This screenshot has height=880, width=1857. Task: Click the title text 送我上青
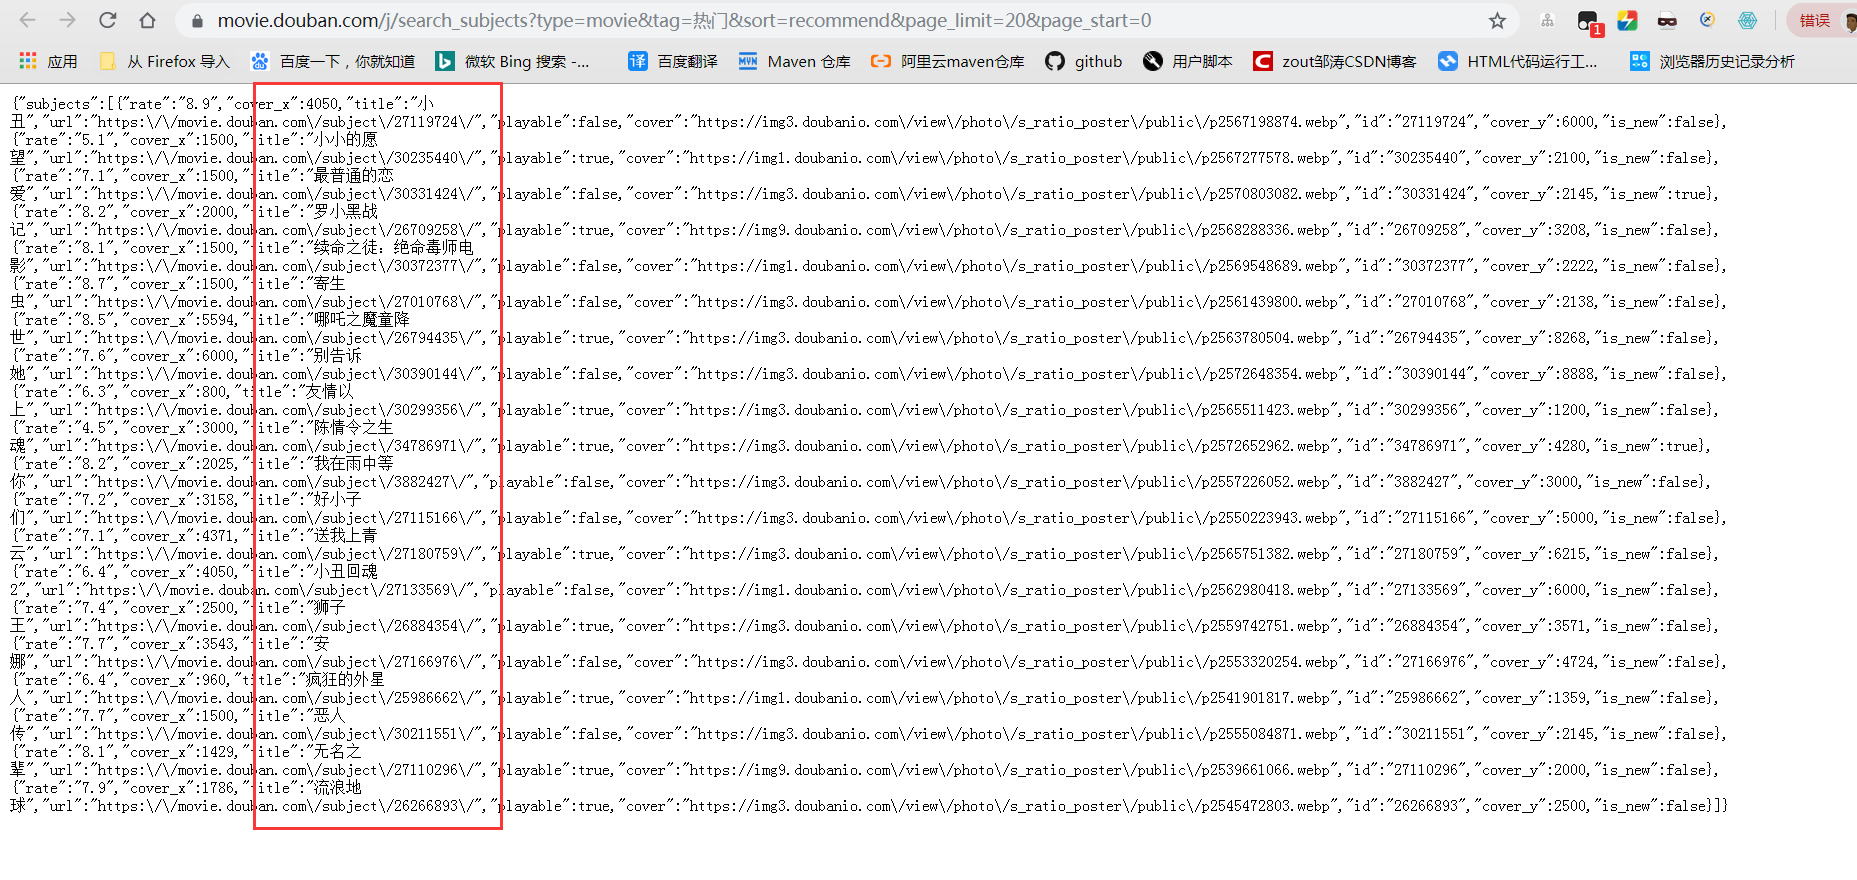tap(346, 536)
